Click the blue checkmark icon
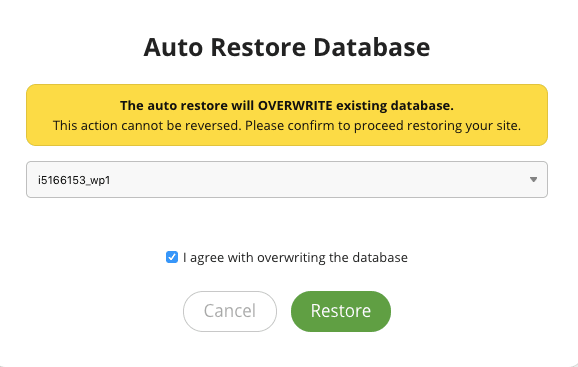Image resolution: width=578 pixels, height=367 pixels. tap(172, 257)
